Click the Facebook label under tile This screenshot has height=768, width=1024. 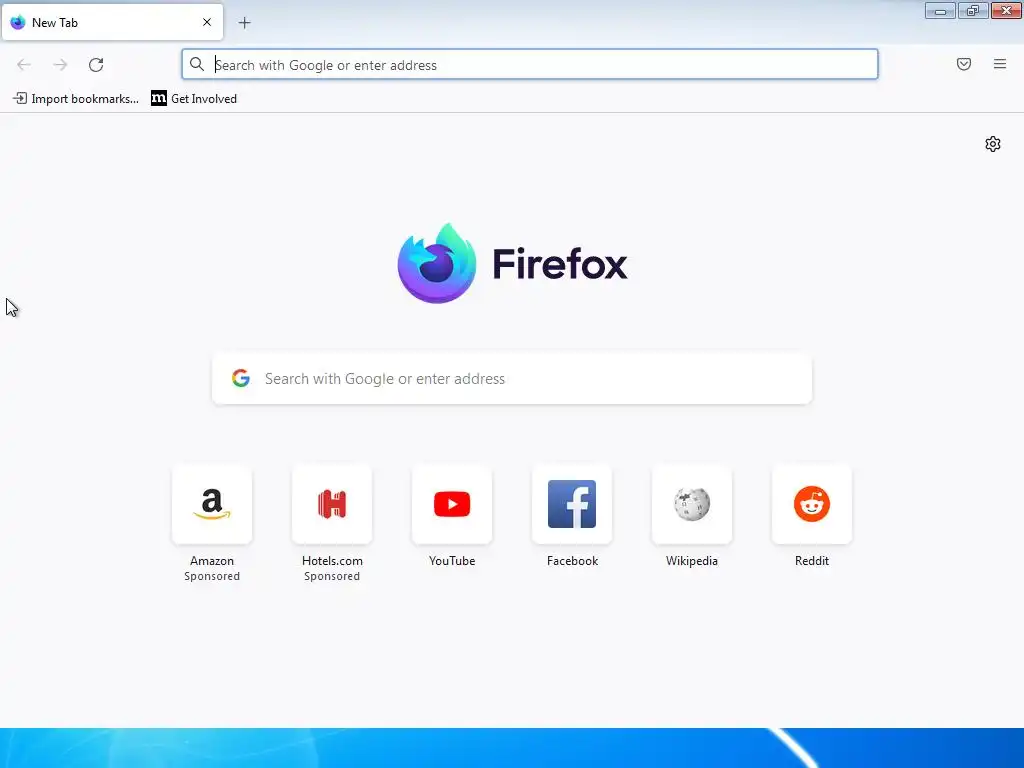[x=572, y=561]
